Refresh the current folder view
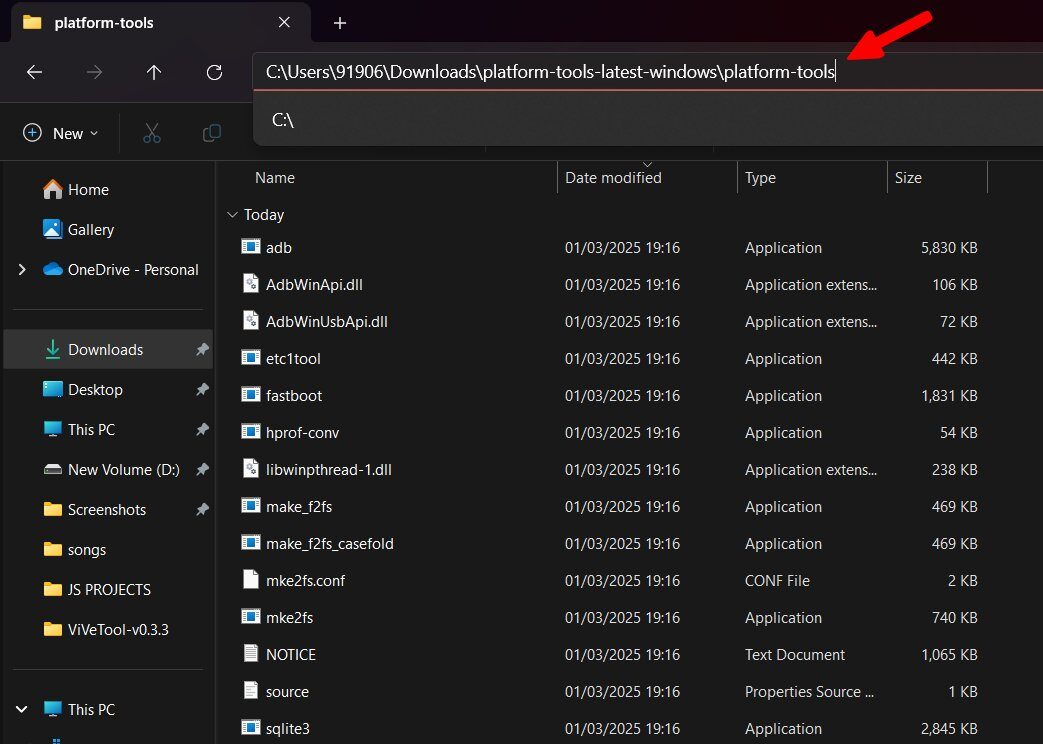This screenshot has width=1043, height=744. click(214, 72)
